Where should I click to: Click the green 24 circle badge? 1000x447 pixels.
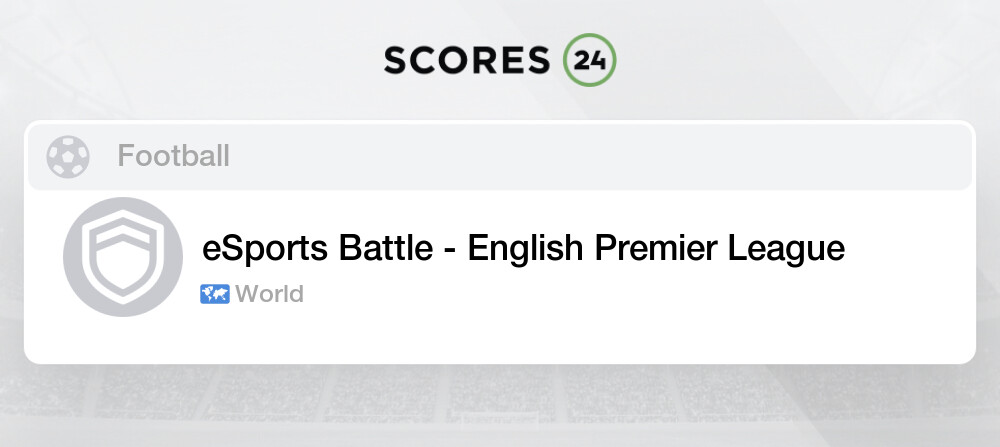[589, 60]
